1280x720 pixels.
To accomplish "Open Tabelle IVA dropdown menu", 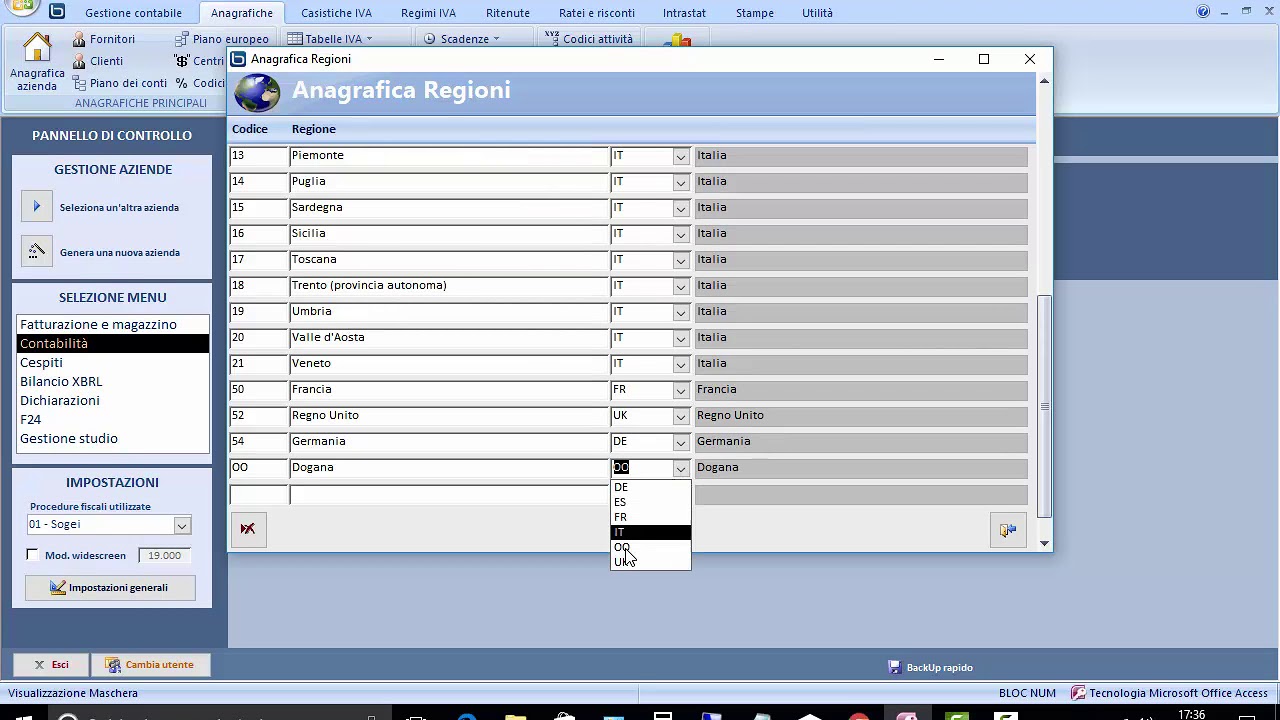I will click(x=330, y=39).
